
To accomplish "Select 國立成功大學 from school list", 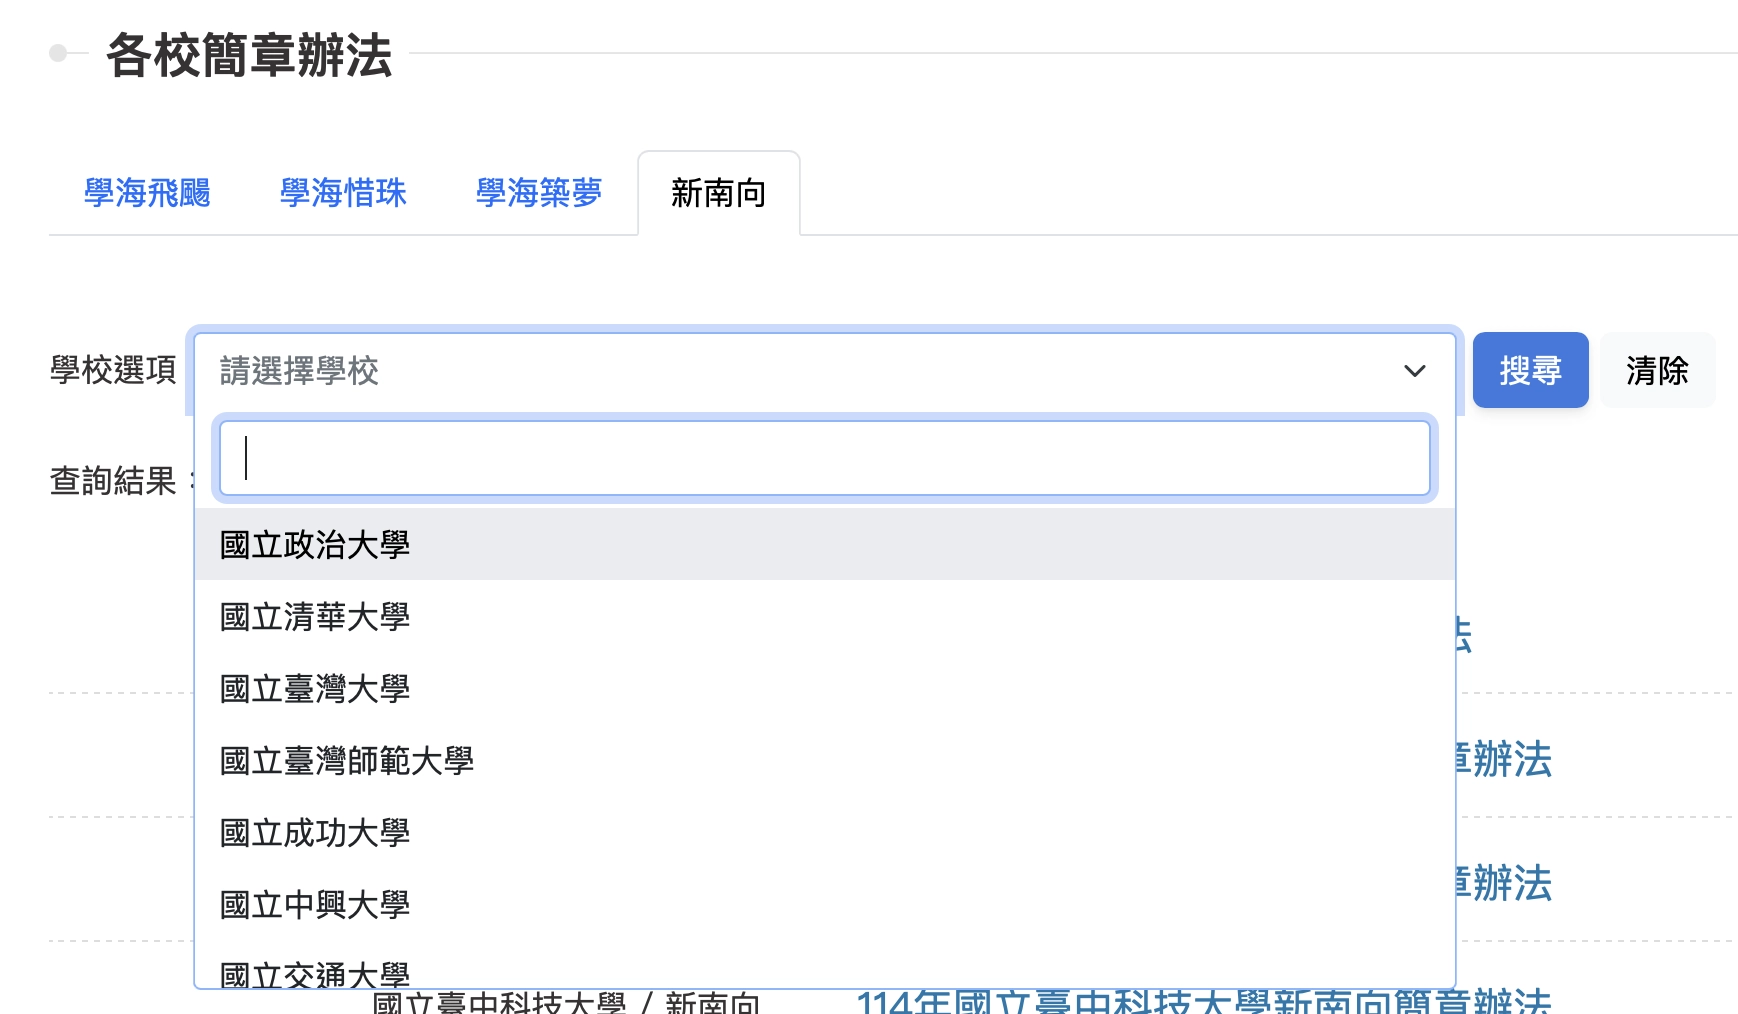I will click(315, 833).
